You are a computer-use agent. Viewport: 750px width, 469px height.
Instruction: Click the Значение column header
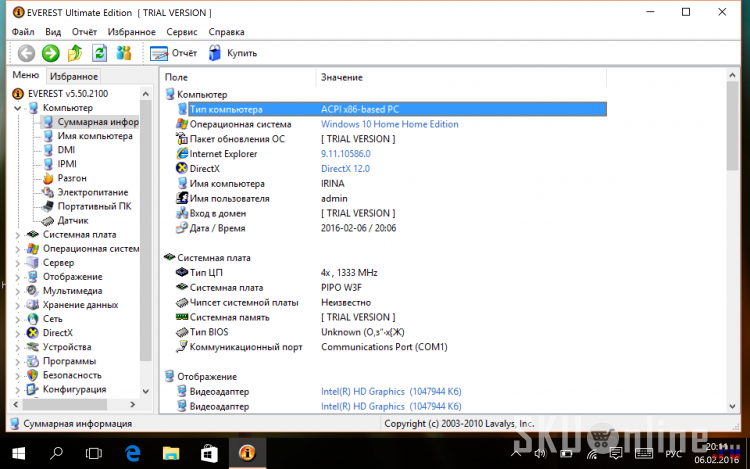click(x=461, y=77)
